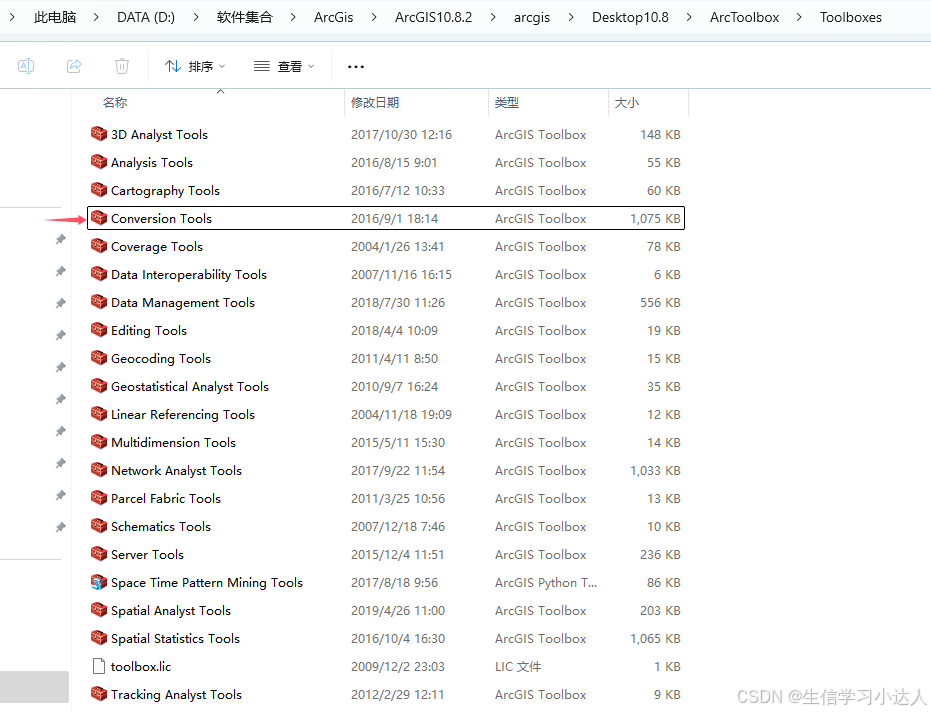Expand the chevron after ArcGIS10.8.2
Screen dimensions: 931x712
(x=493, y=17)
